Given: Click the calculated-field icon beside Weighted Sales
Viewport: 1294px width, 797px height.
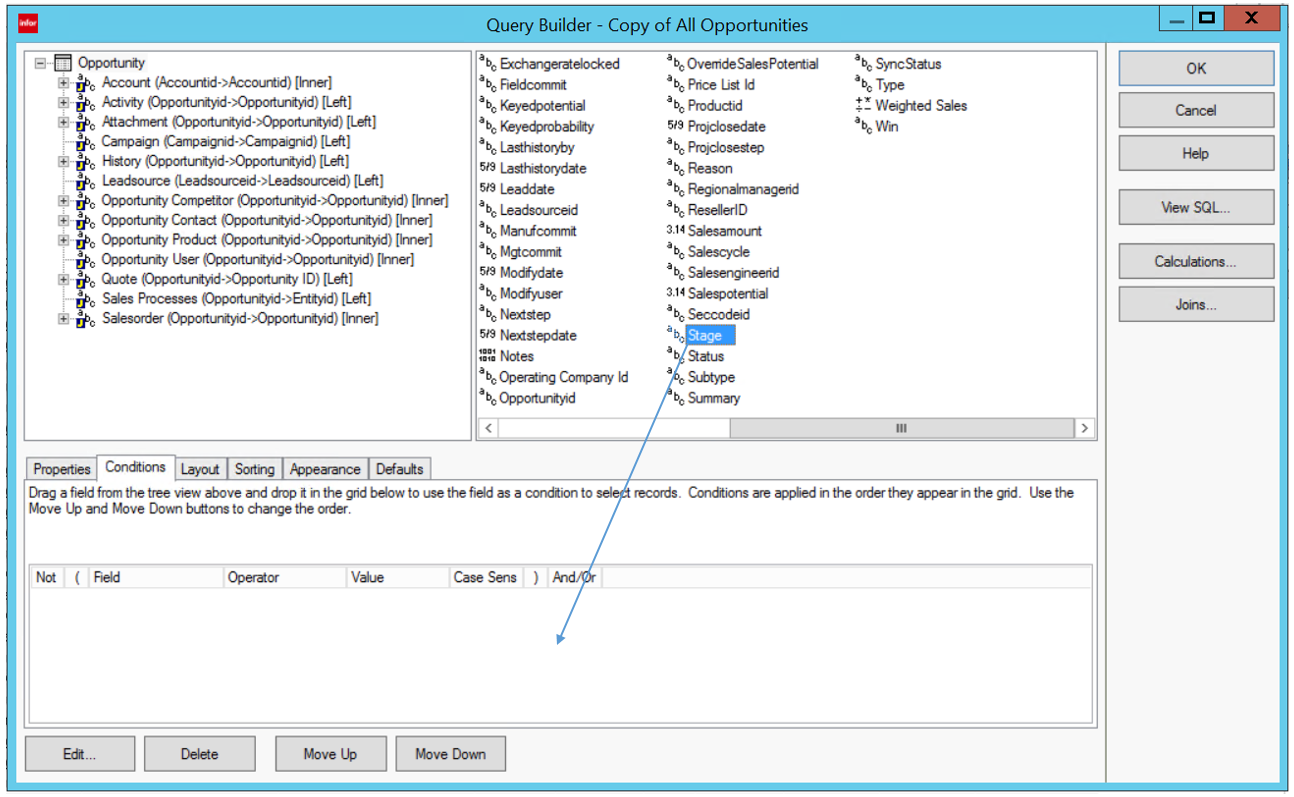Looking at the screenshot, I should (x=863, y=105).
